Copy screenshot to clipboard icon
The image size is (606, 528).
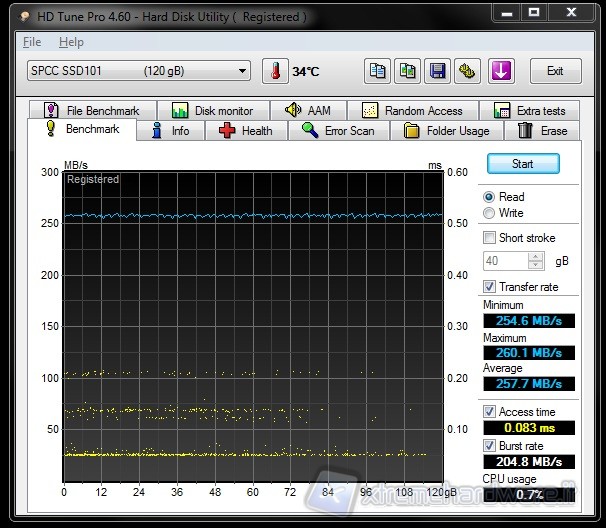click(x=407, y=71)
